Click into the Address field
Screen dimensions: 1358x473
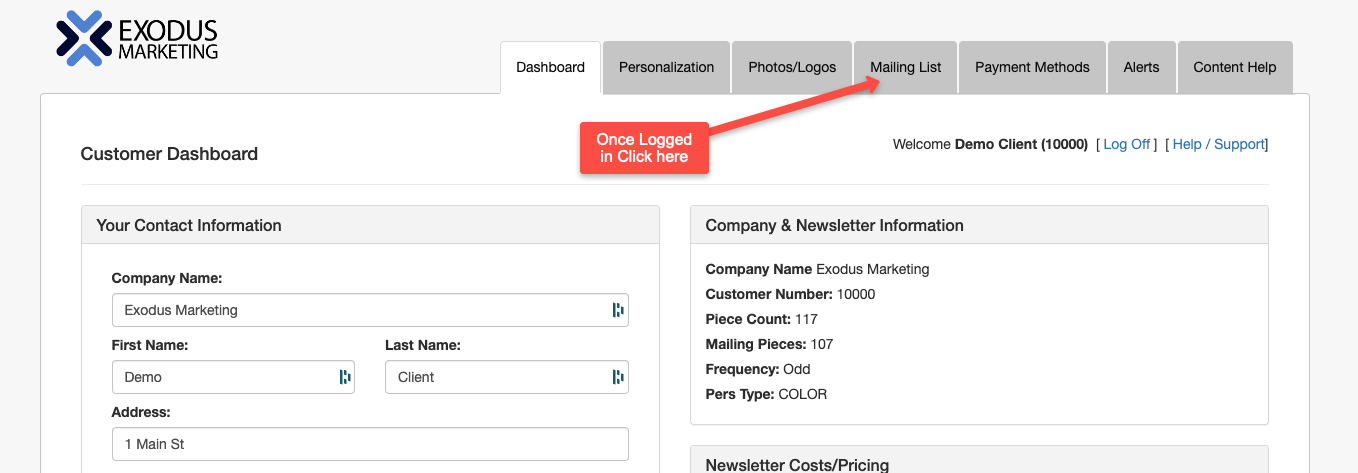370,444
